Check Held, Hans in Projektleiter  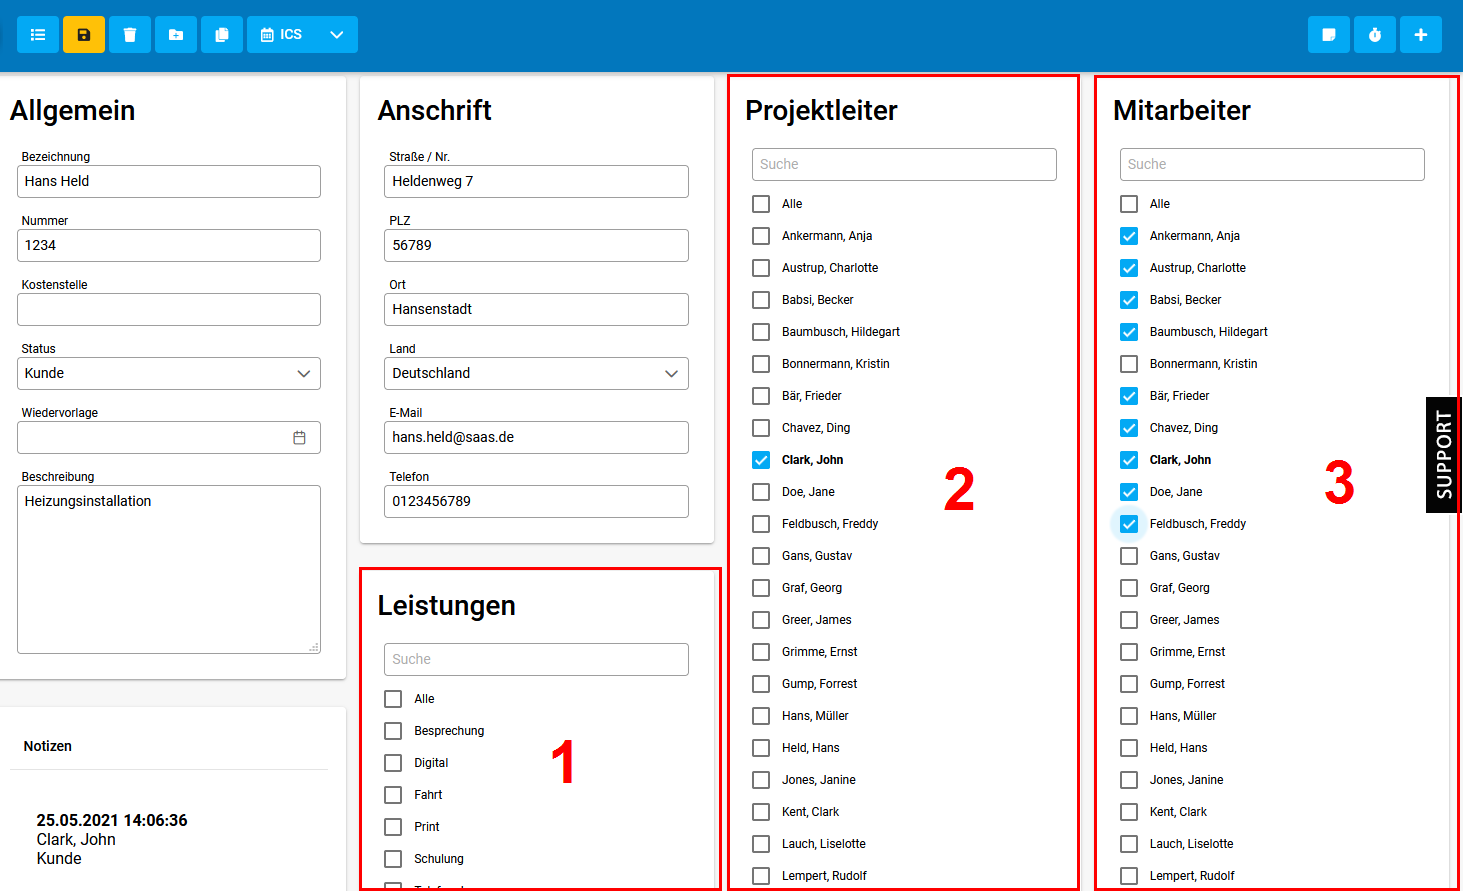761,748
